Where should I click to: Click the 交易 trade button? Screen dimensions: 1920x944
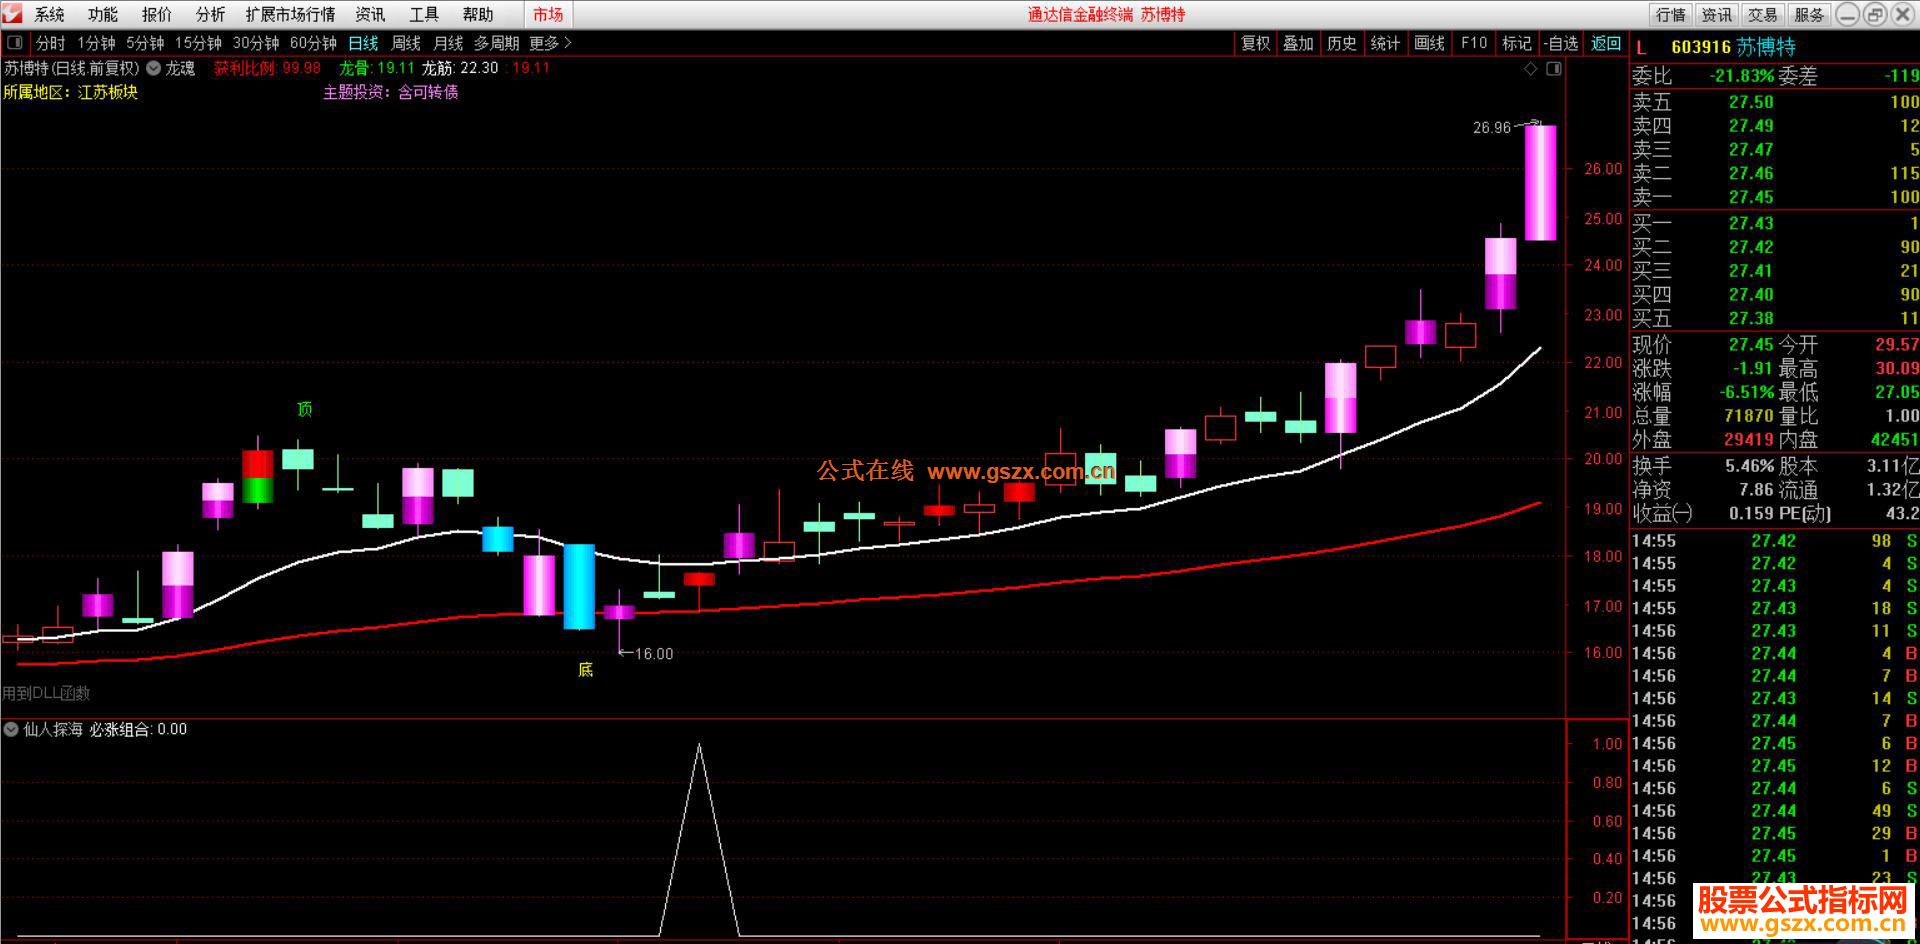pyautogui.click(x=1763, y=14)
